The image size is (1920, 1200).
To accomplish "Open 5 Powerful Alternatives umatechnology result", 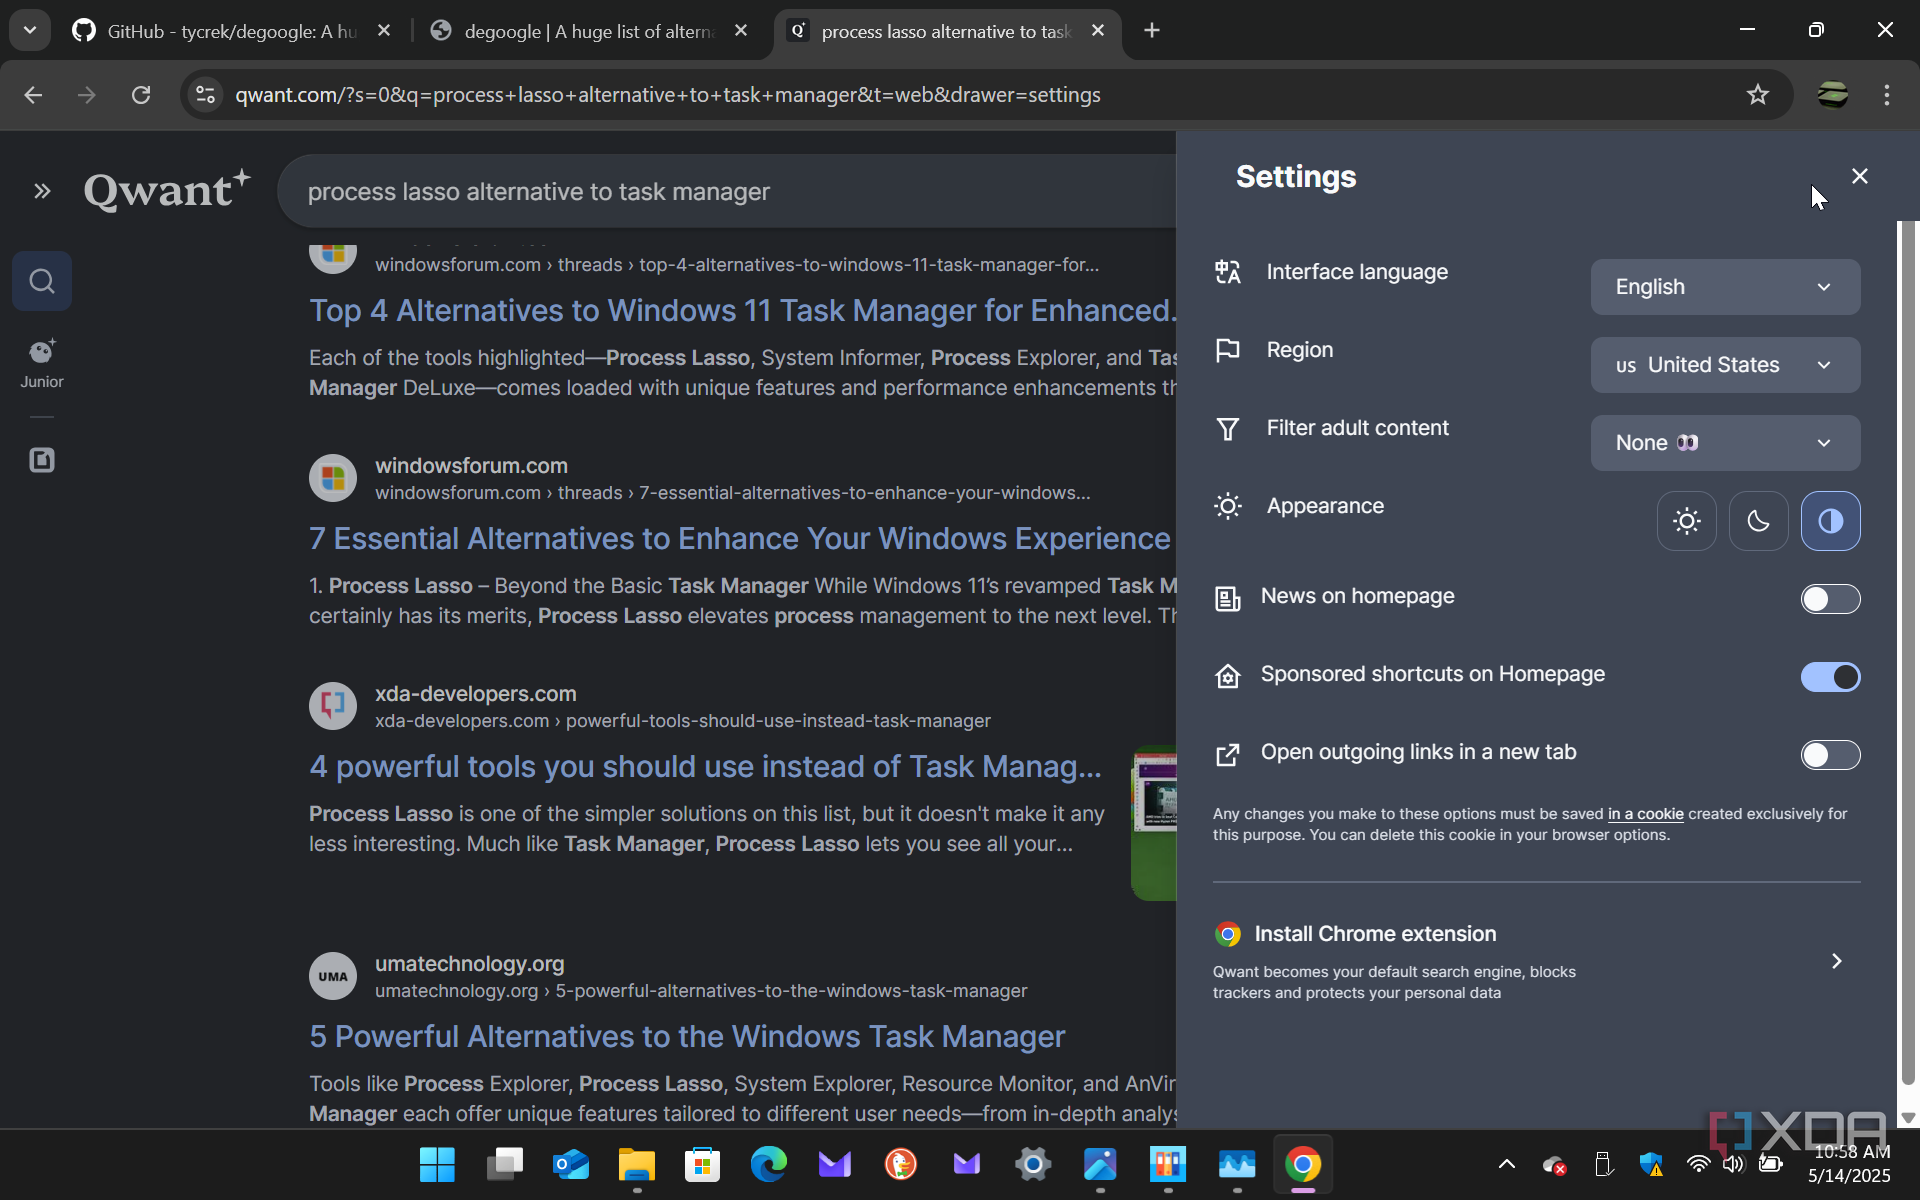I will 687,1036.
